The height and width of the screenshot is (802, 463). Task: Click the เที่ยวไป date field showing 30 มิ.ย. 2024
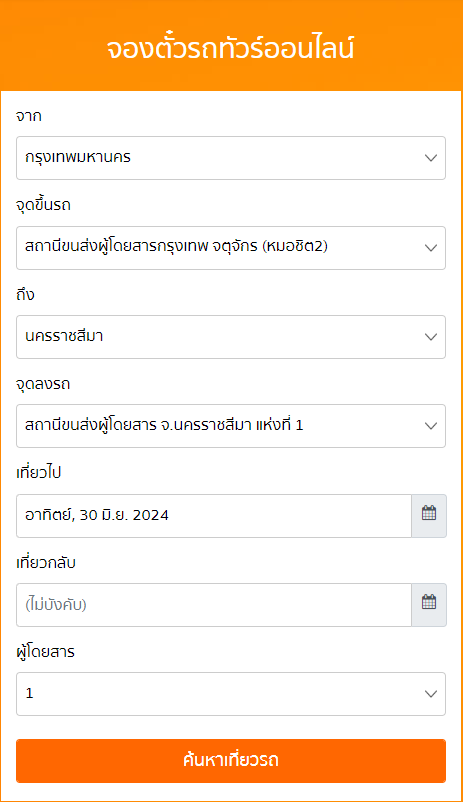pos(214,516)
